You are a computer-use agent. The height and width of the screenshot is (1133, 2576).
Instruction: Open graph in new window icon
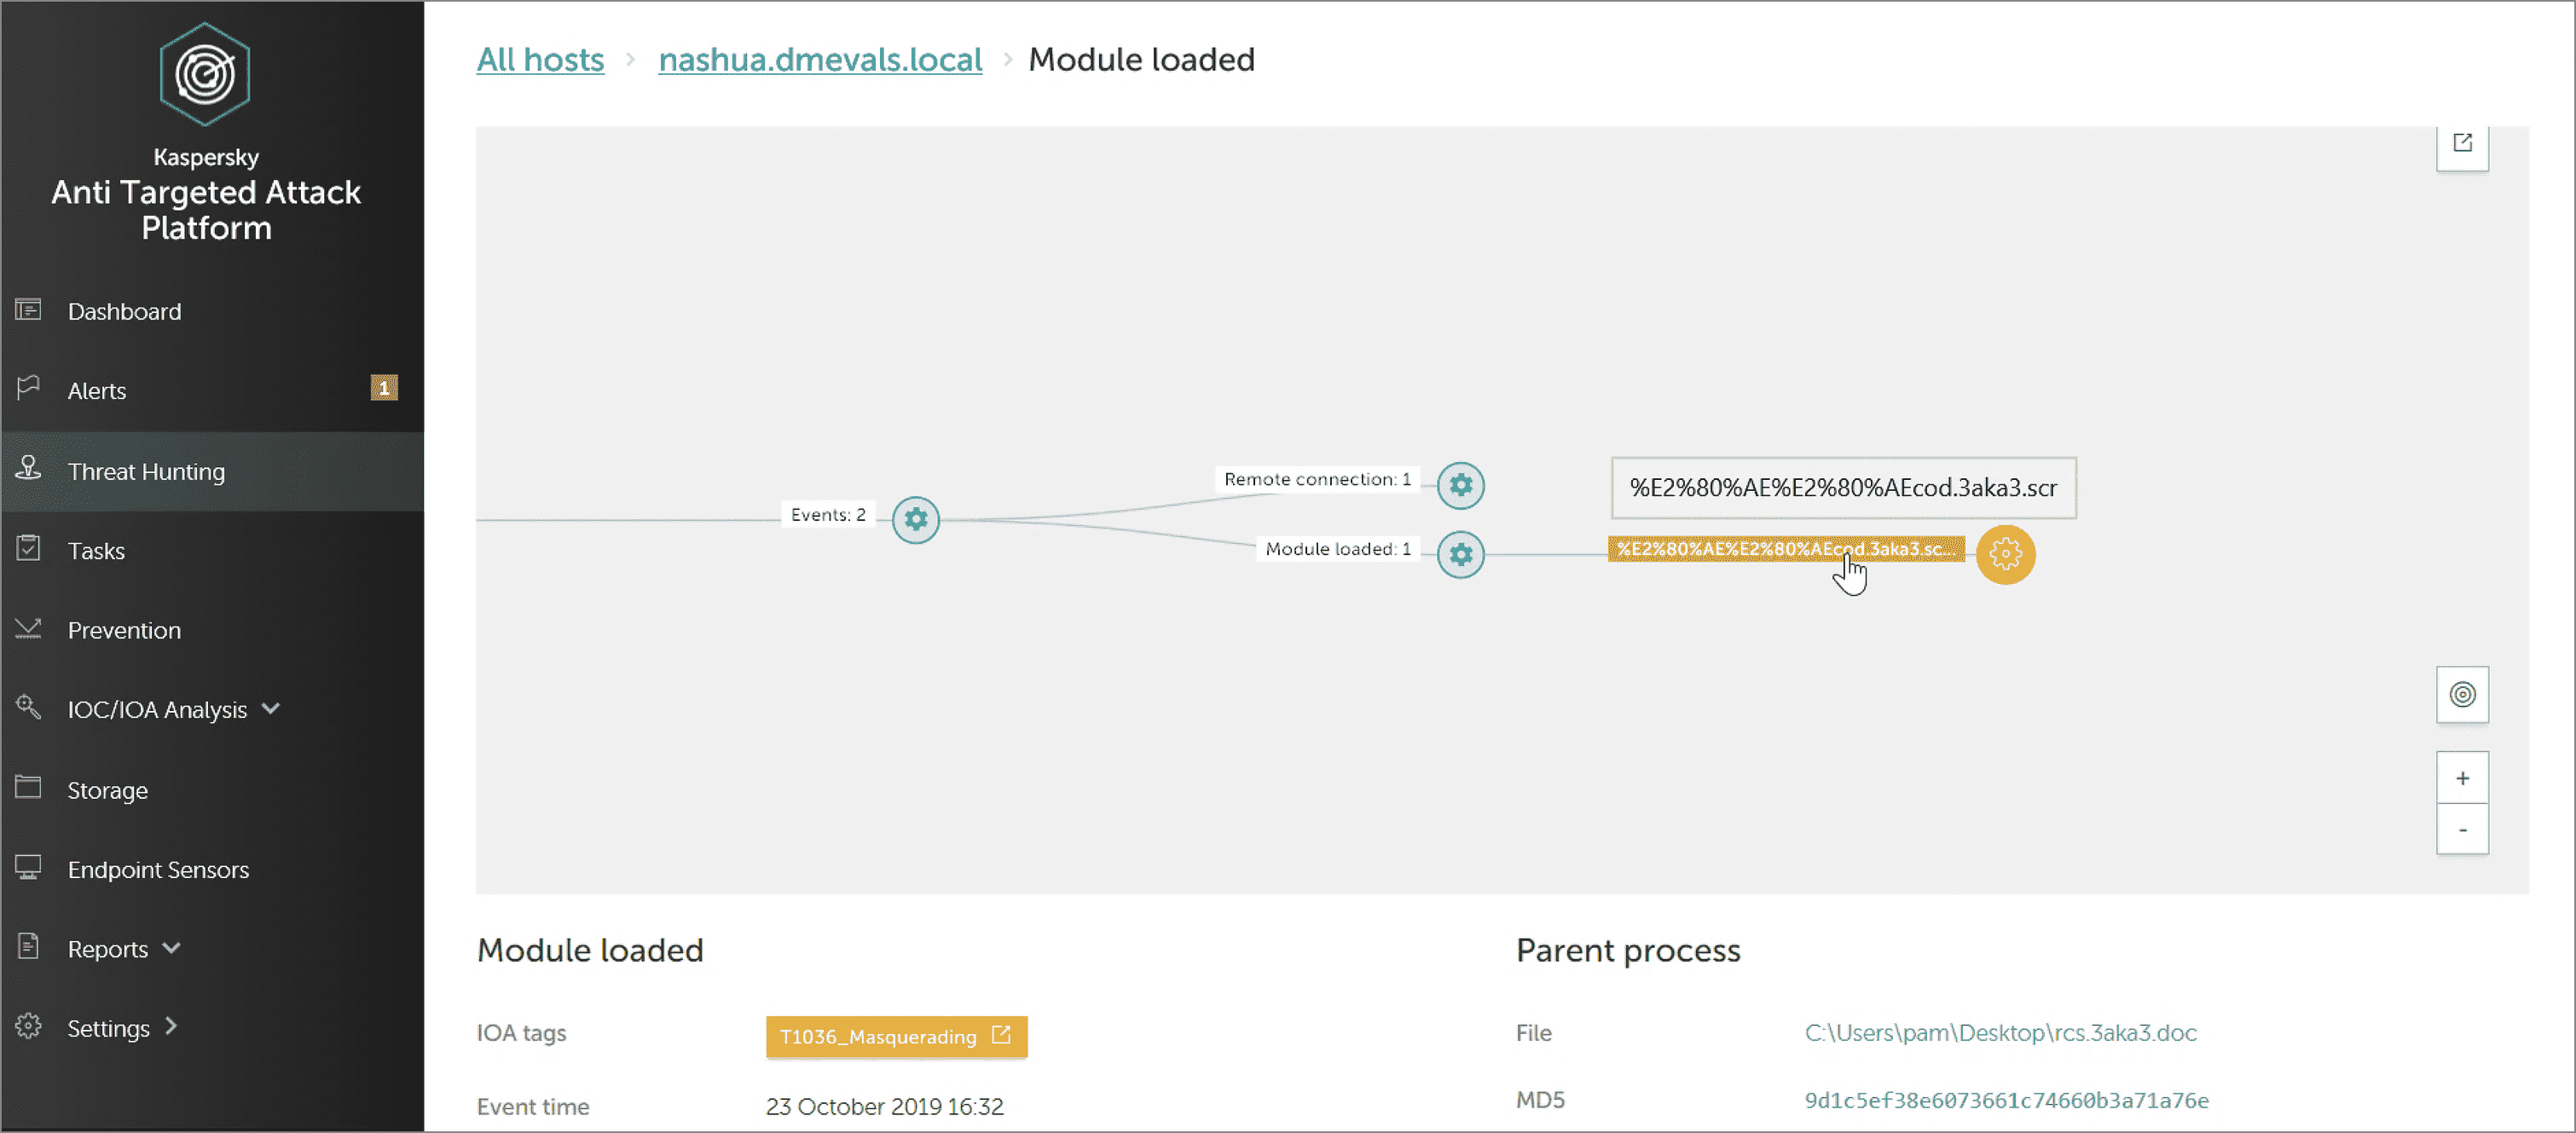tap(2461, 143)
